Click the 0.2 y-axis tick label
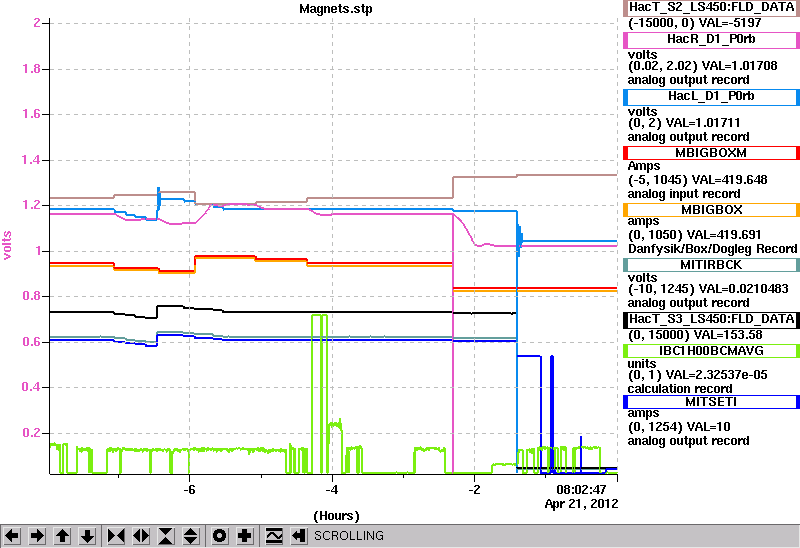Screen dimensions: 800x548 click(31, 433)
